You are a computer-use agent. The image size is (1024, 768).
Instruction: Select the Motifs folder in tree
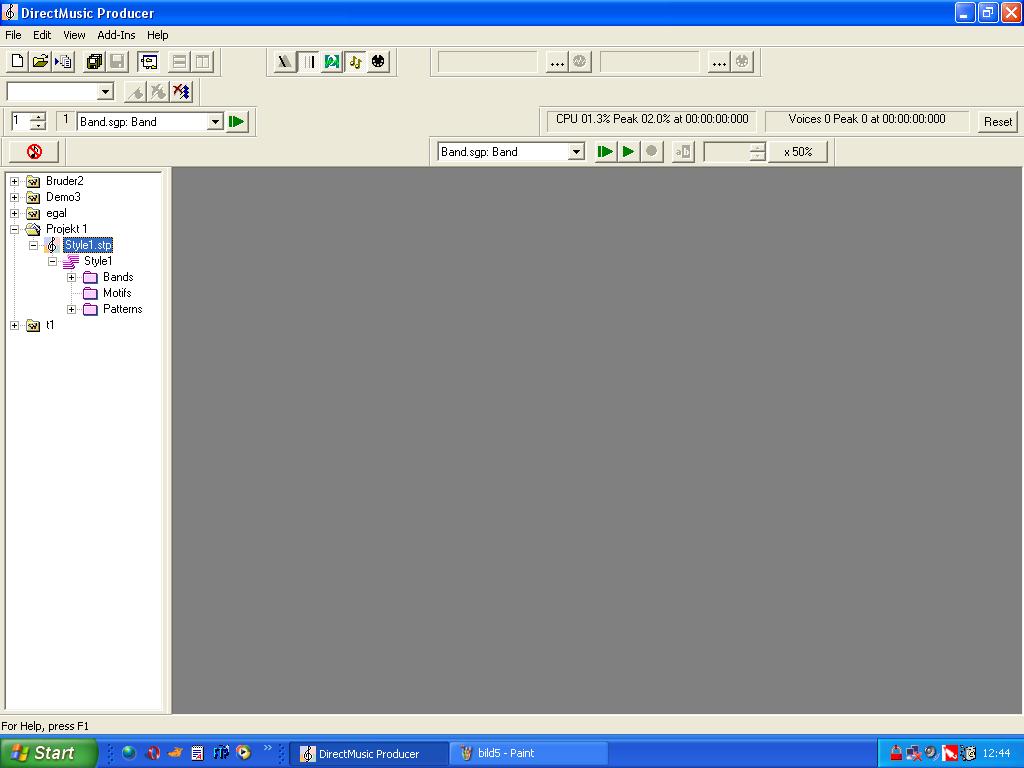pyautogui.click(x=116, y=293)
